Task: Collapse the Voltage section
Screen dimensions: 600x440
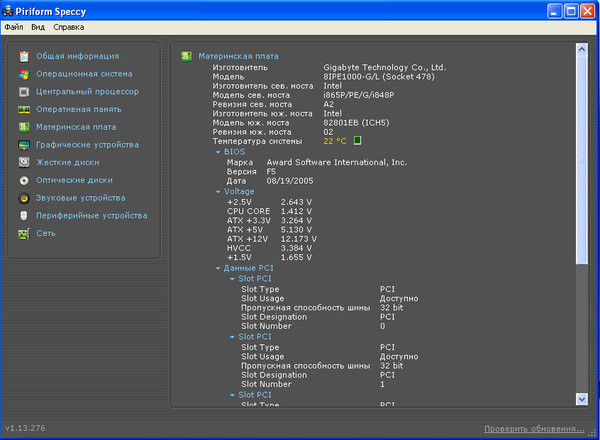Action: click(218, 192)
